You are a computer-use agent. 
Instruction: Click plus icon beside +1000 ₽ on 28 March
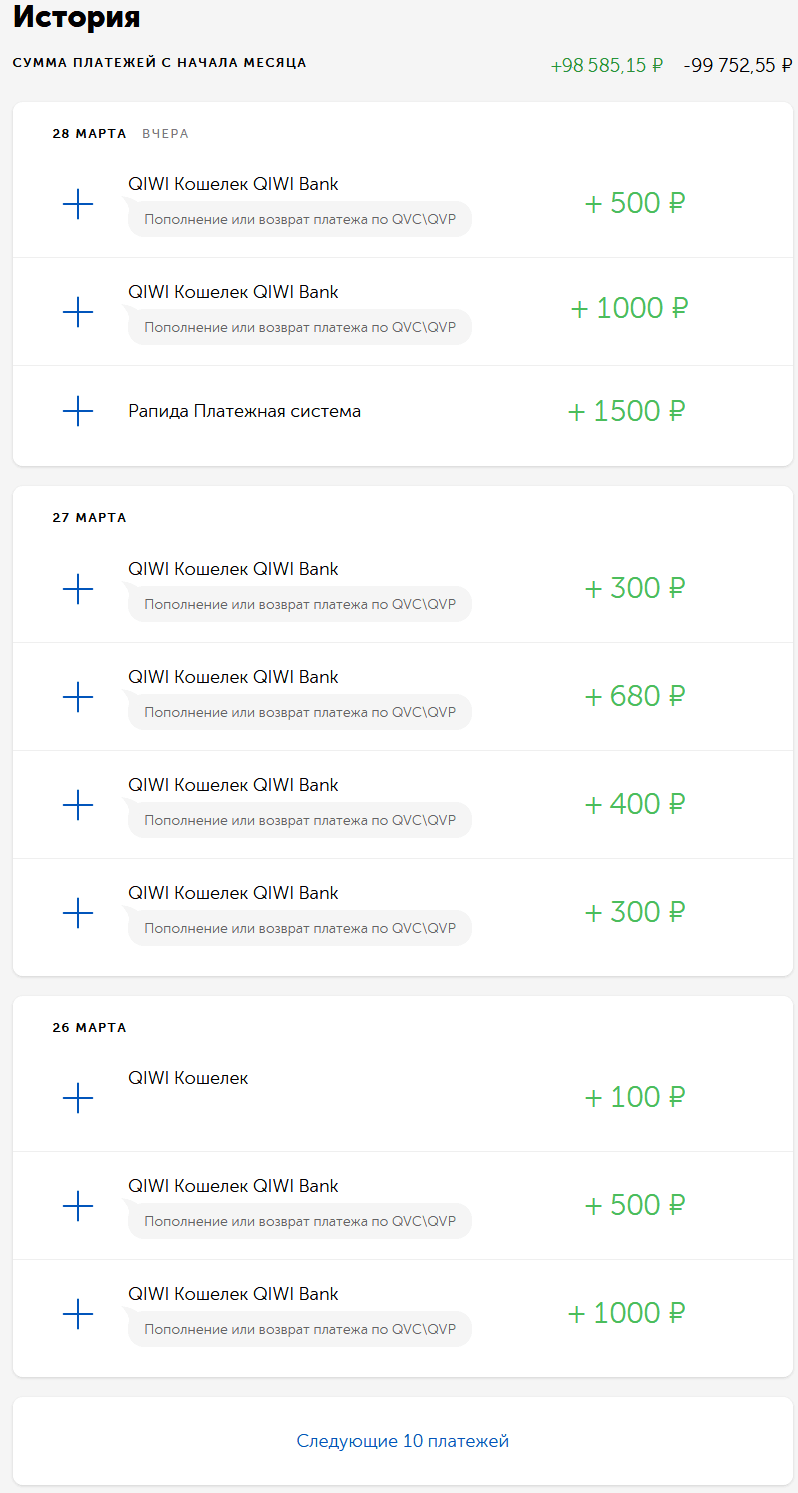click(x=78, y=312)
